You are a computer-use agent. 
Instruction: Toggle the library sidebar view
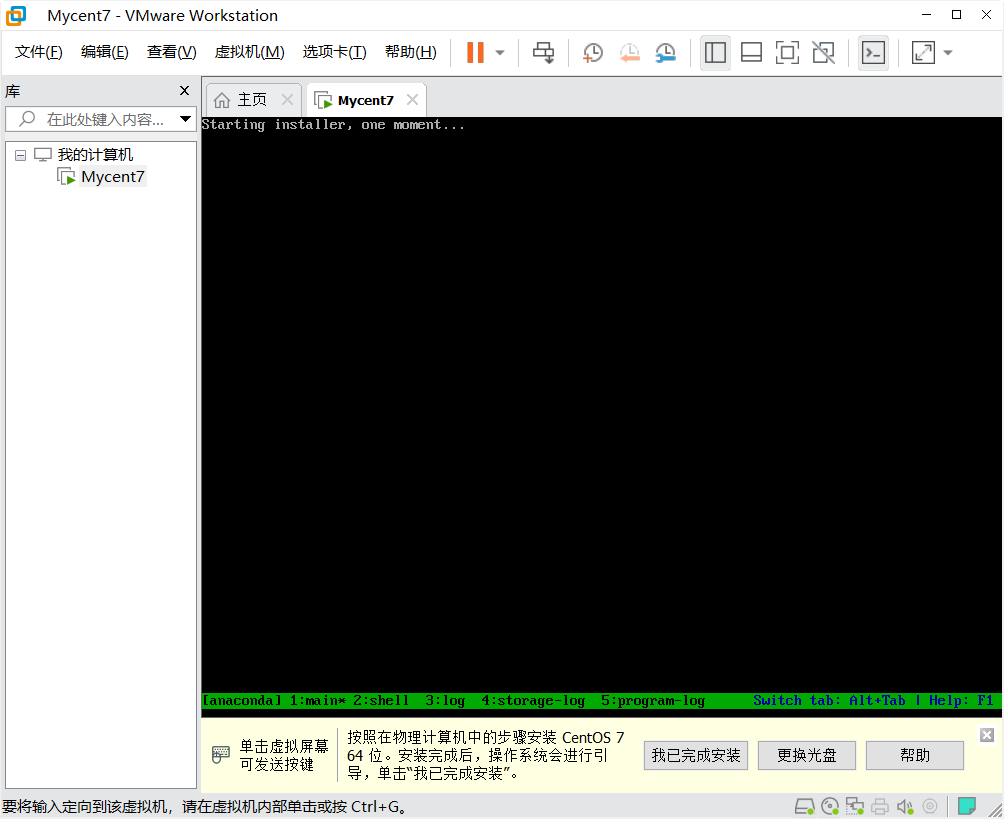tap(715, 53)
